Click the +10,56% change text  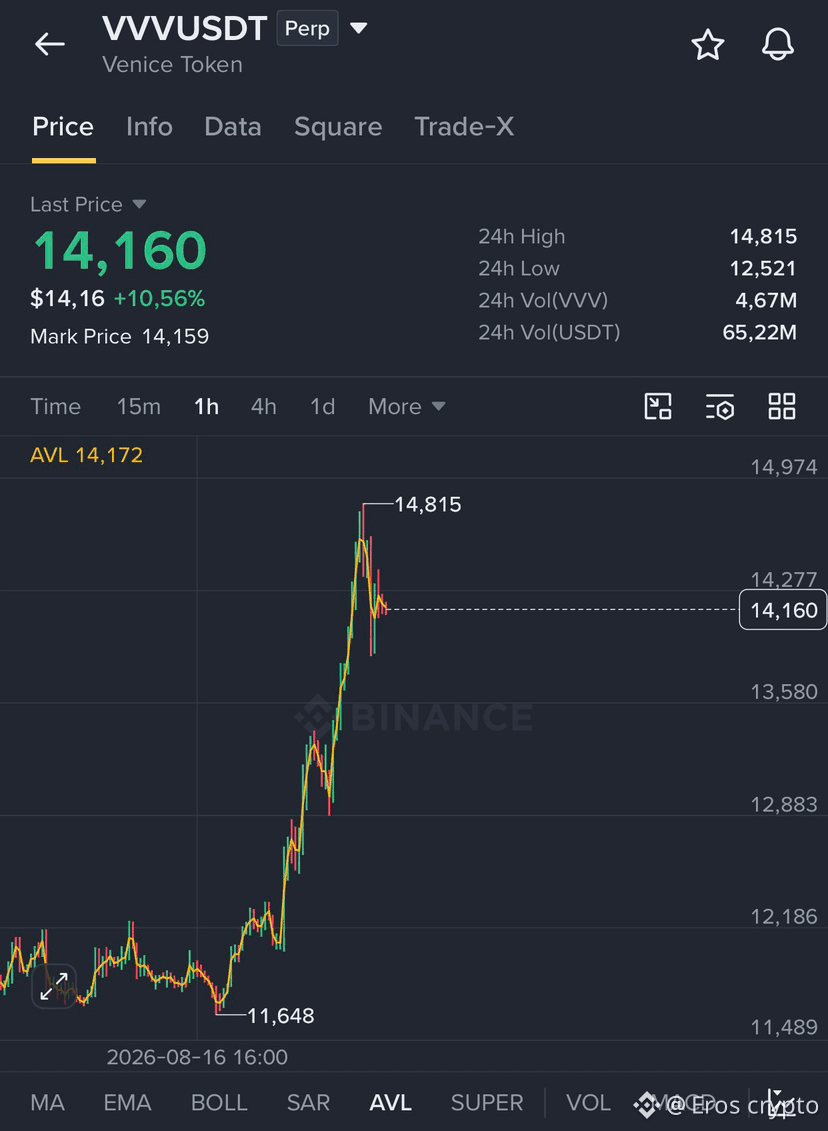pyautogui.click(x=159, y=299)
